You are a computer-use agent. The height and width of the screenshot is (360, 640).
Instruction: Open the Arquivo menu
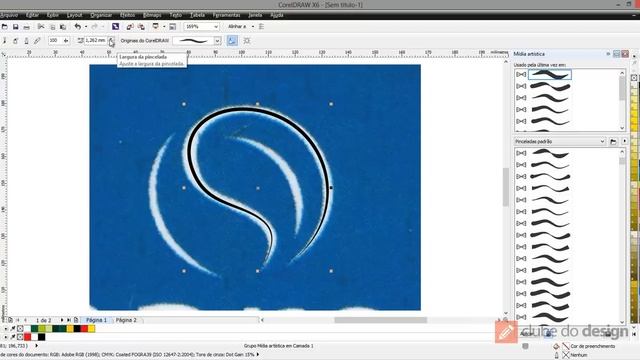(x=9, y=15)
